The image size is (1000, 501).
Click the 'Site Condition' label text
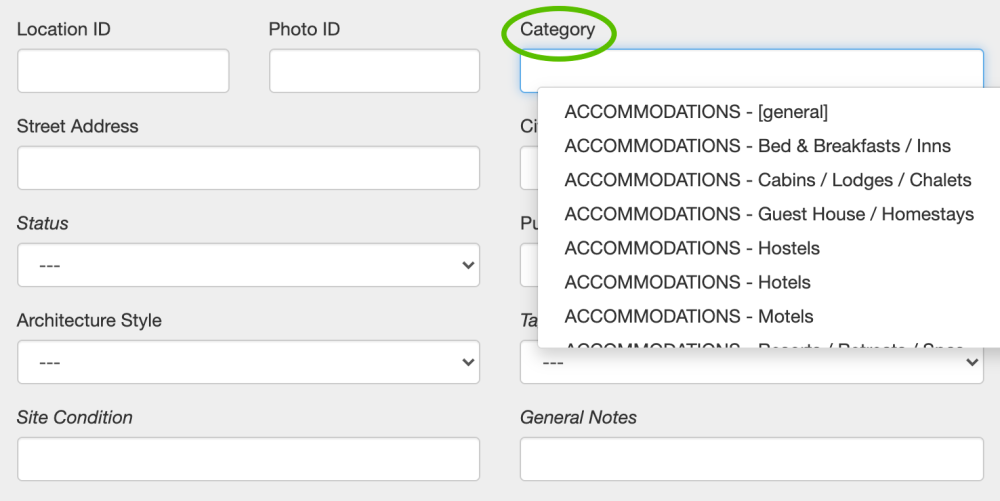click(75, 417)
